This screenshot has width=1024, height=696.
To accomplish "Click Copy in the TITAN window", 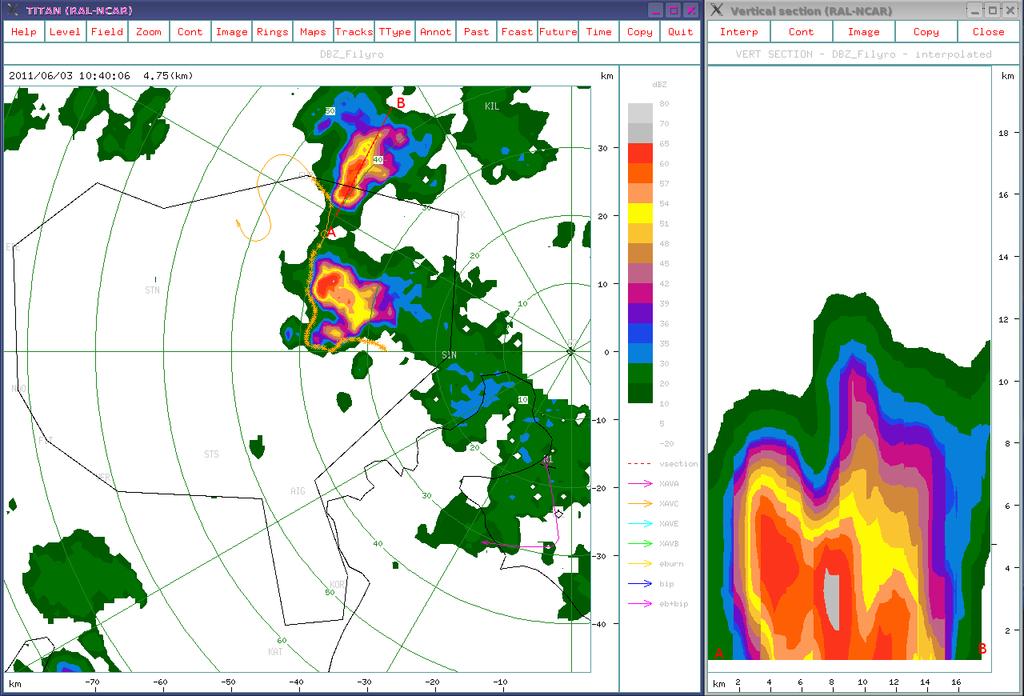I will (x=639, y=31).
